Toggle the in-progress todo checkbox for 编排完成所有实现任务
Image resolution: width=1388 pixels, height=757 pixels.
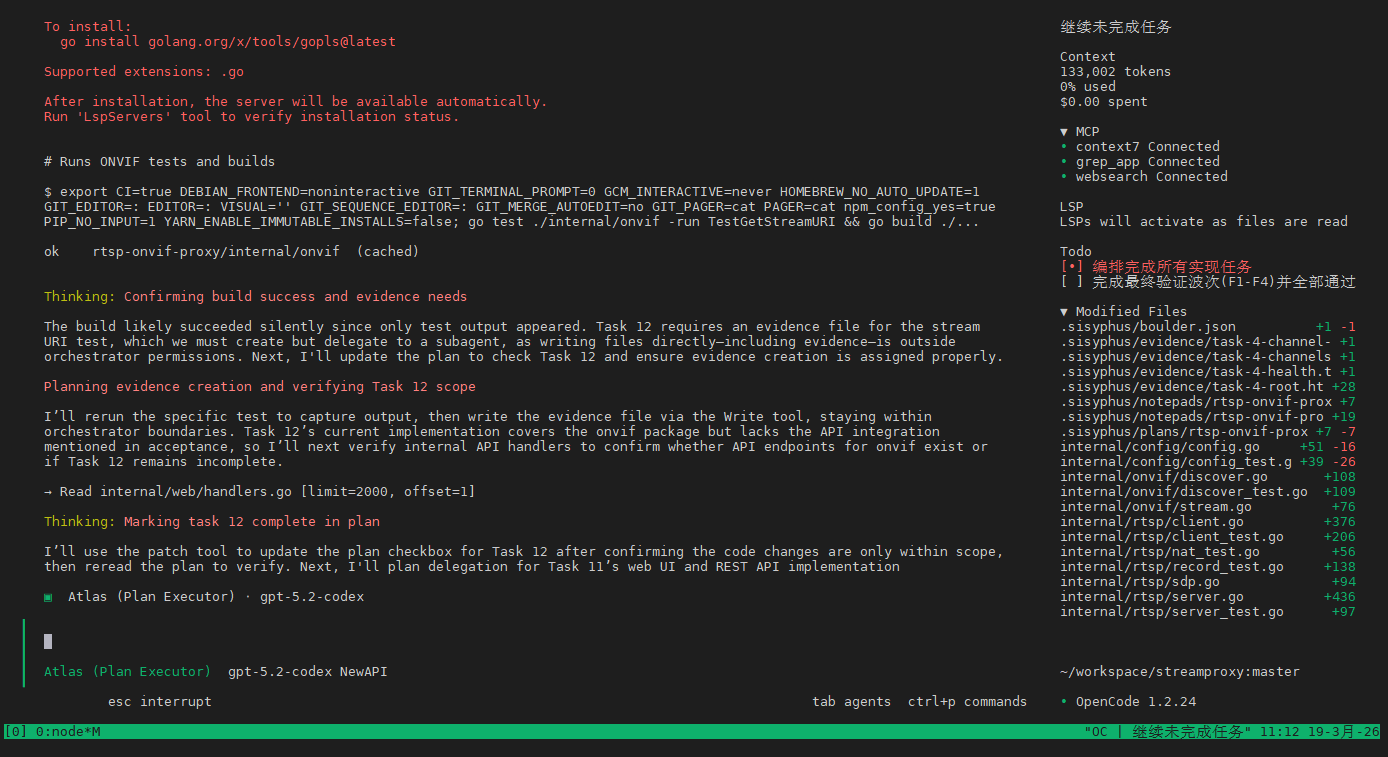pos(1072,267)
